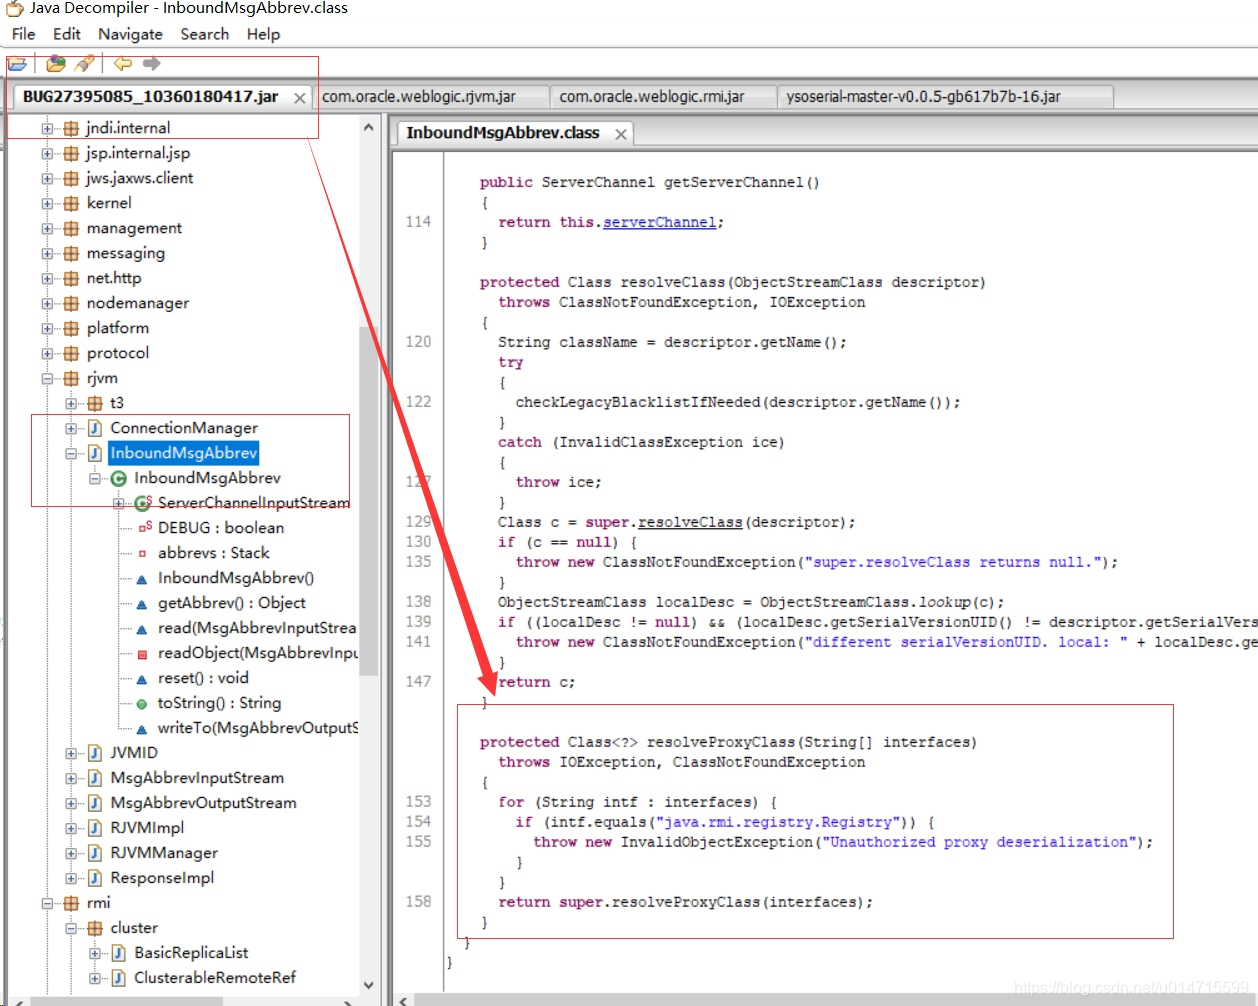This screenshot has width=1258, height=1006.
Task: Select the jws.jaxws.client package icon
Action: tap(71, 178)
